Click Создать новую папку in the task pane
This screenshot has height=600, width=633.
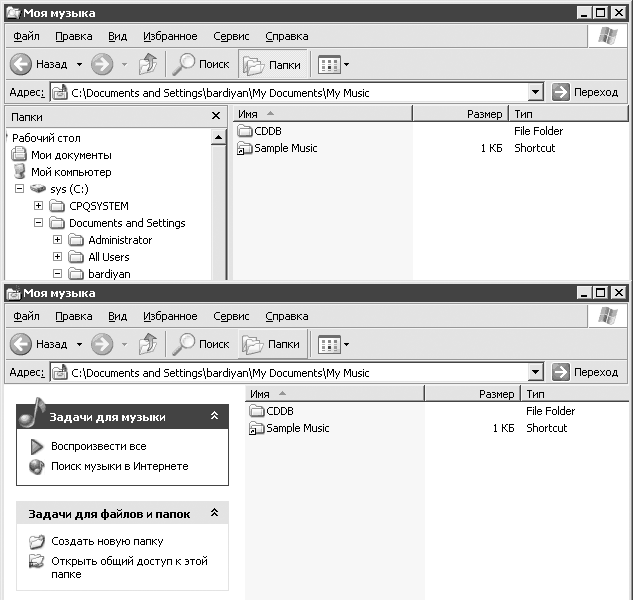pyautogui.click(x=106, y=541)
